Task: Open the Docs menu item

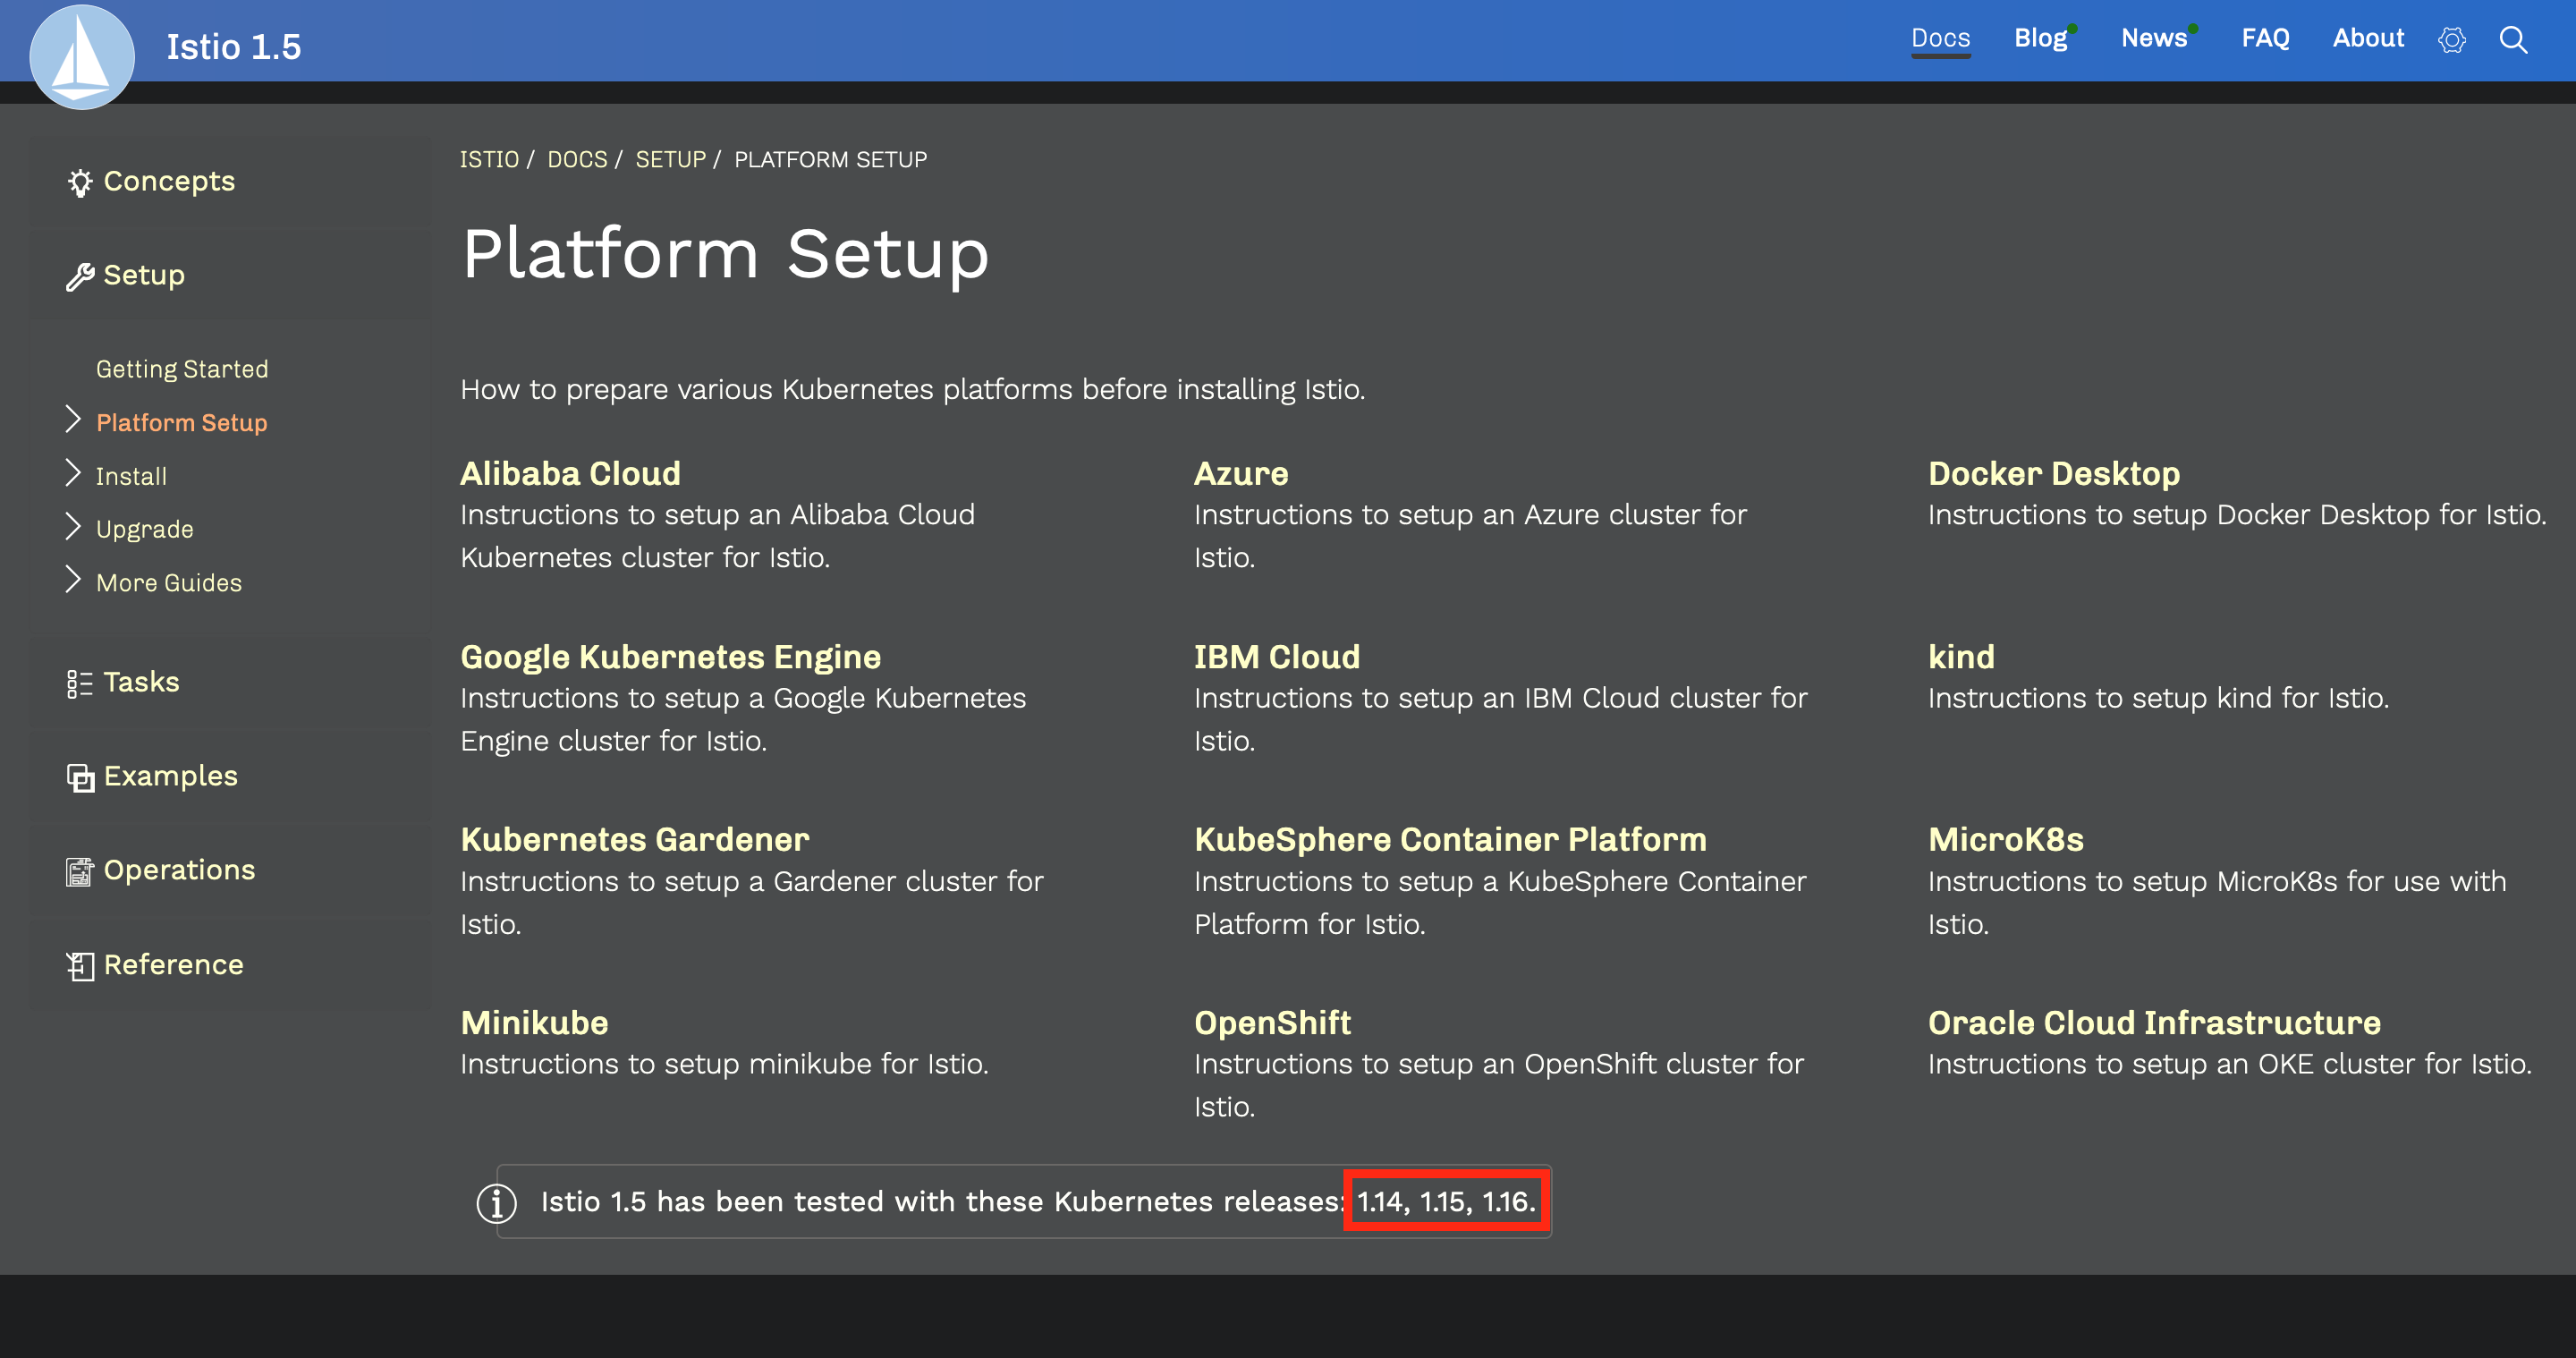Action: pos(1940,38)
